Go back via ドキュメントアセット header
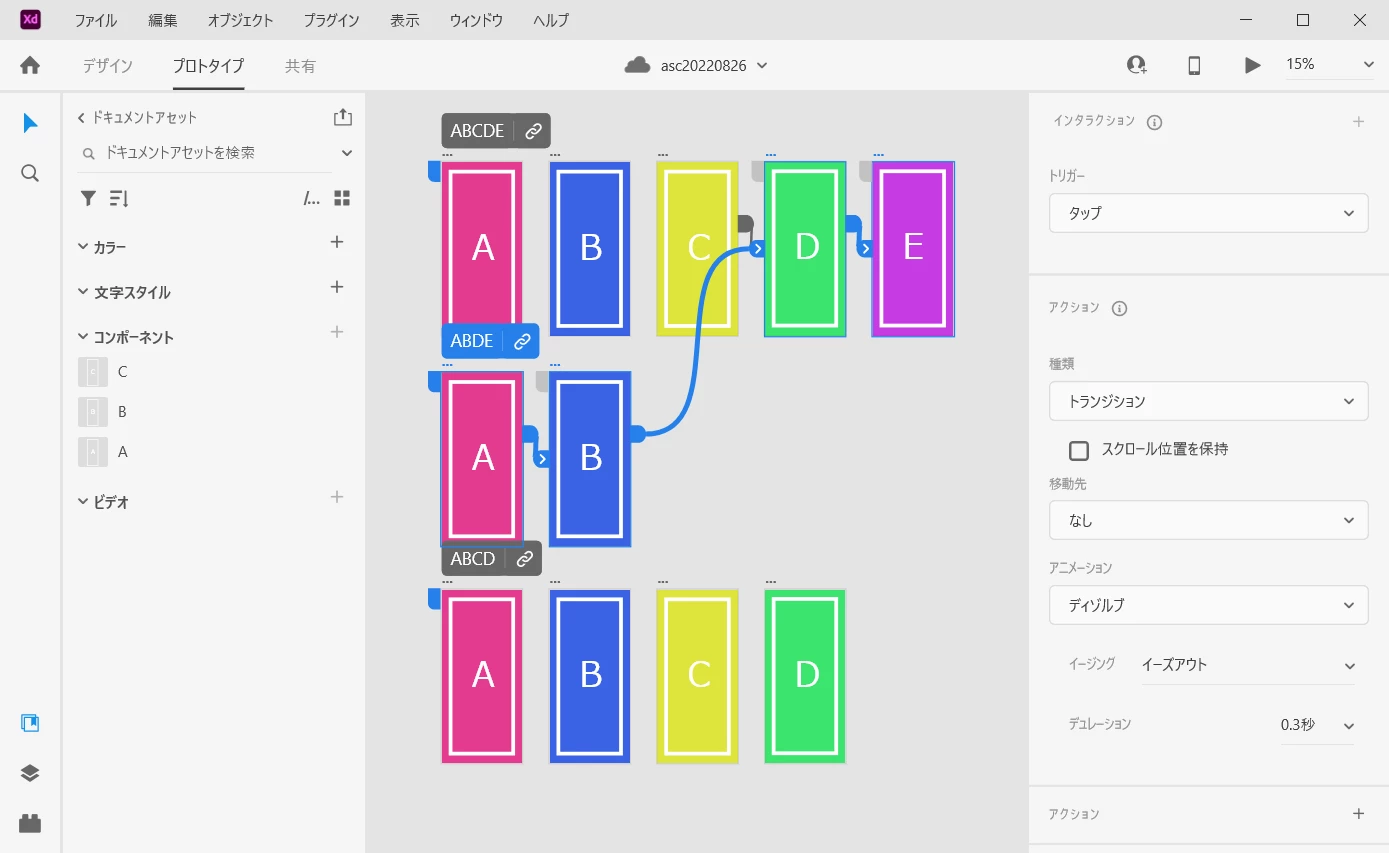The width and height of the screenshot is (1389, 853). click(x=138, y=117)
